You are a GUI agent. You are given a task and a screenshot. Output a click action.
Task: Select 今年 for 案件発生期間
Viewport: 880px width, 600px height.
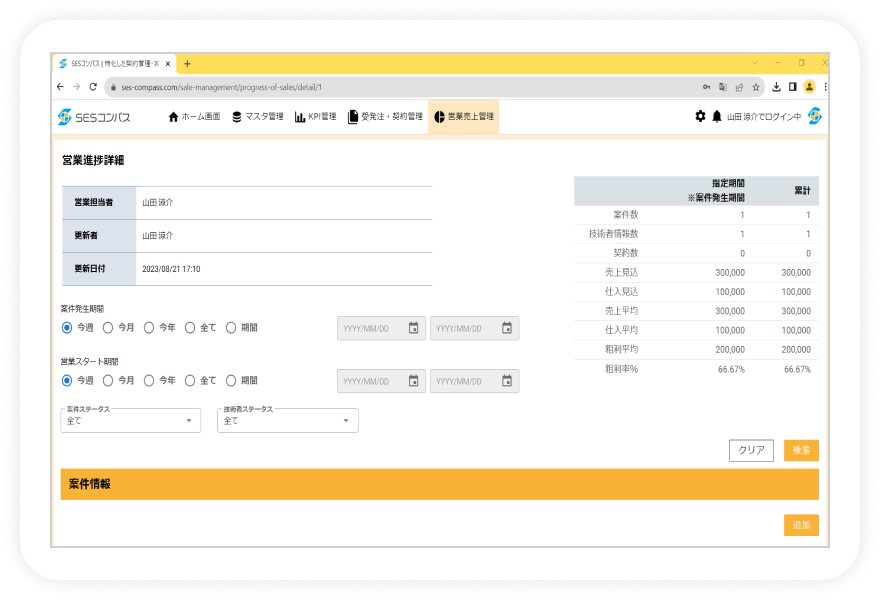point(149,328)
